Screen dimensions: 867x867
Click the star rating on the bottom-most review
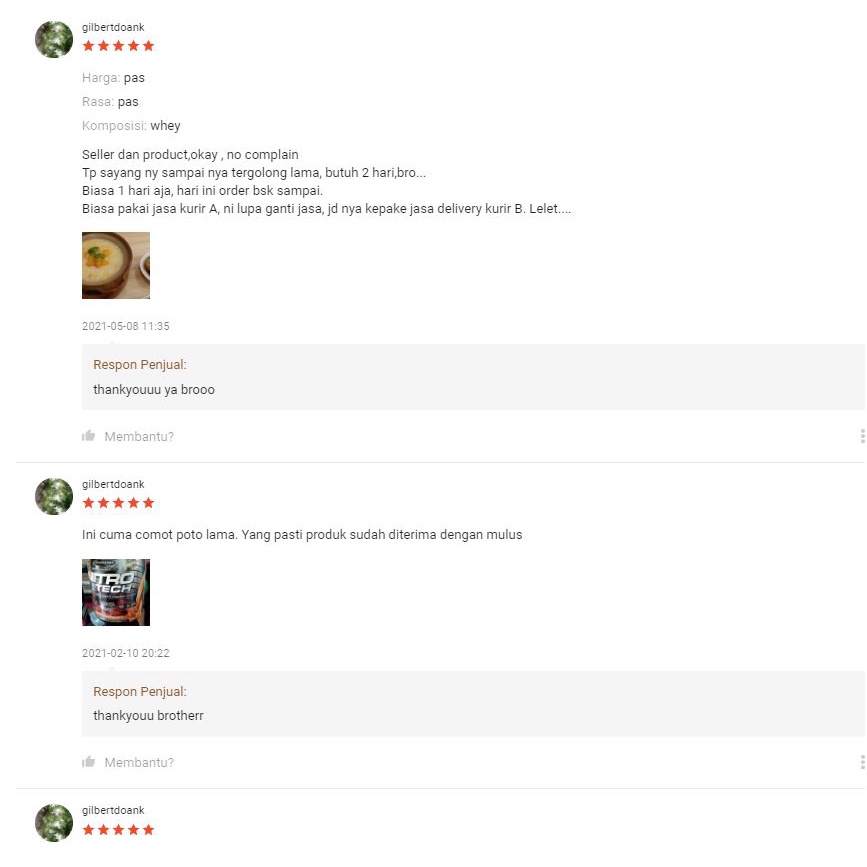[x=118, y=830]
